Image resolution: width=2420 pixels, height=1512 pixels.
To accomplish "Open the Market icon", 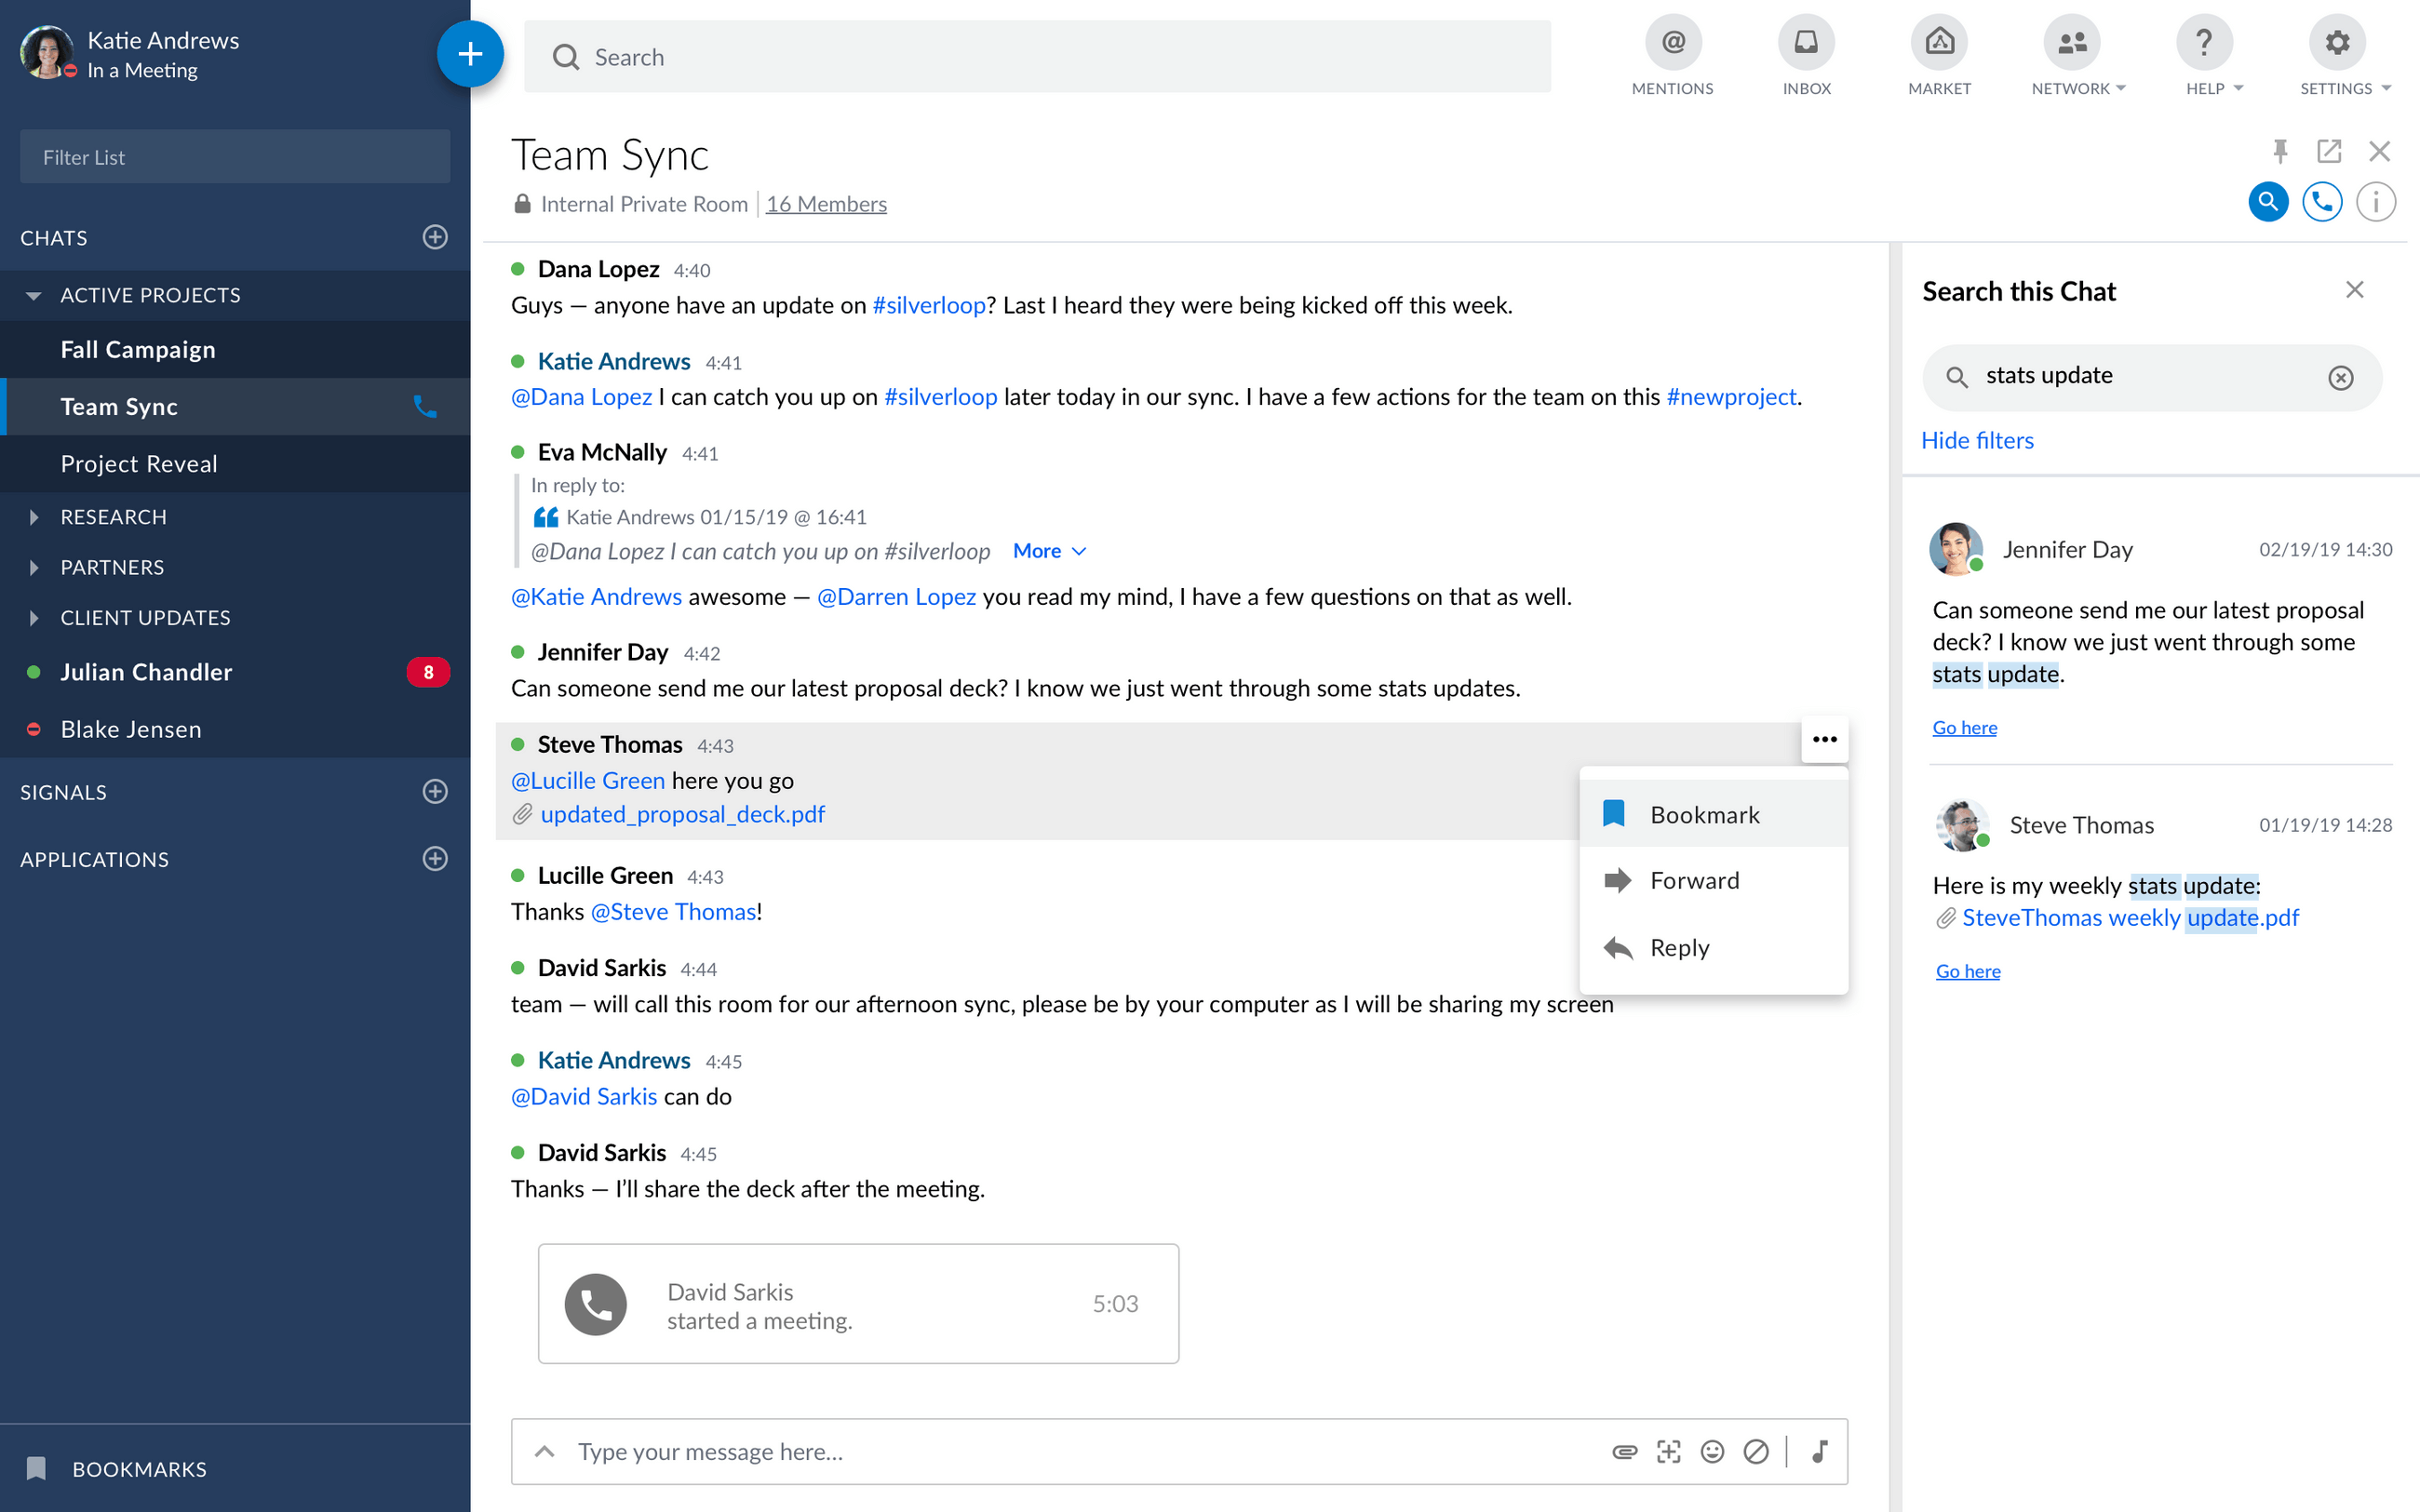I will coord(1938,44).
